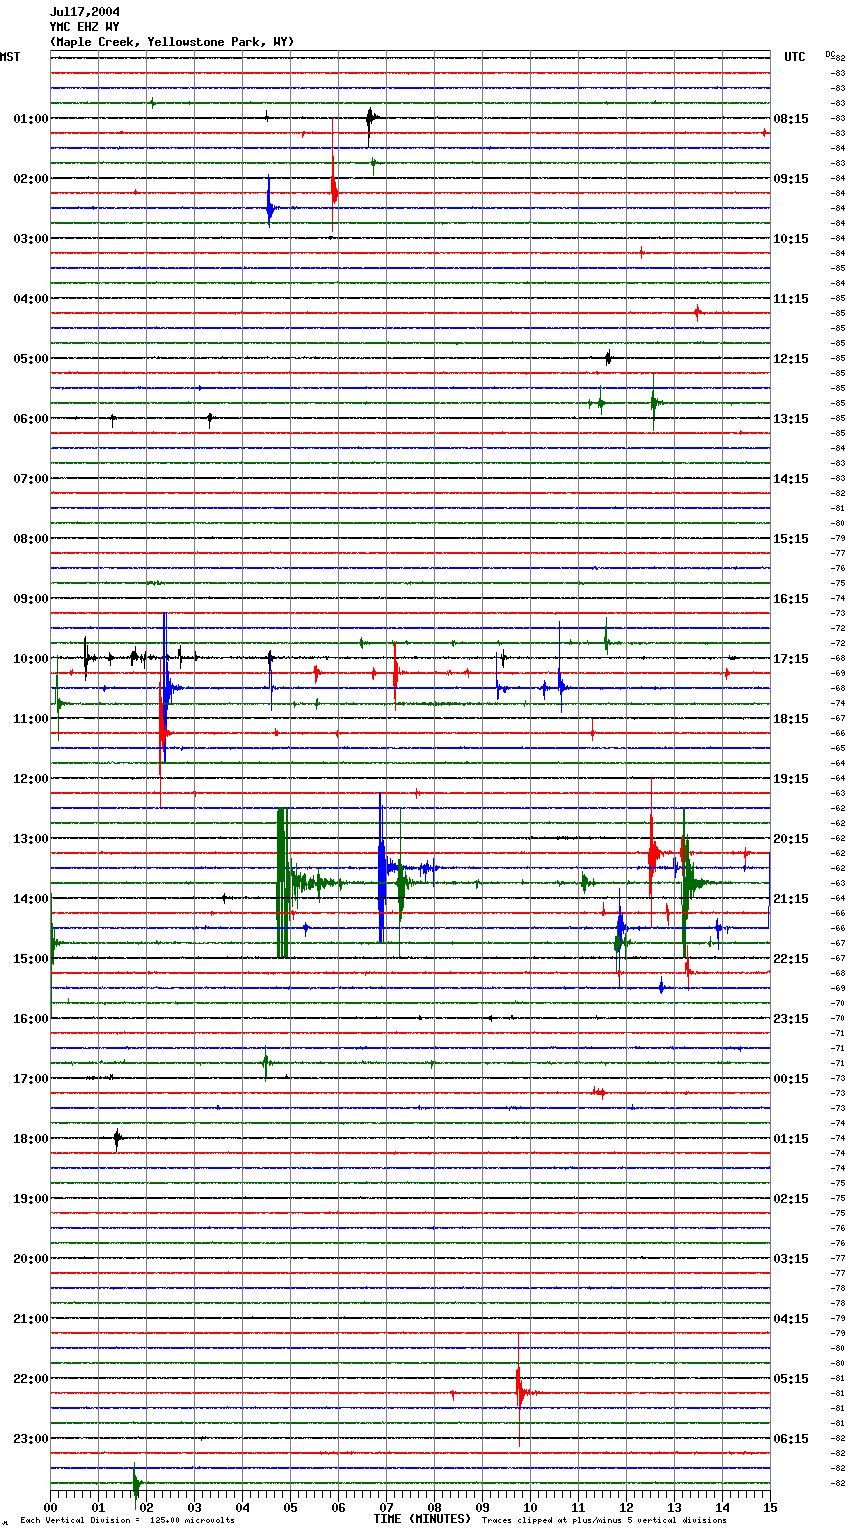This screenshot has height=1534, width=850.
Task: Select the MST timezone header
Action: (x=10, y=57)
